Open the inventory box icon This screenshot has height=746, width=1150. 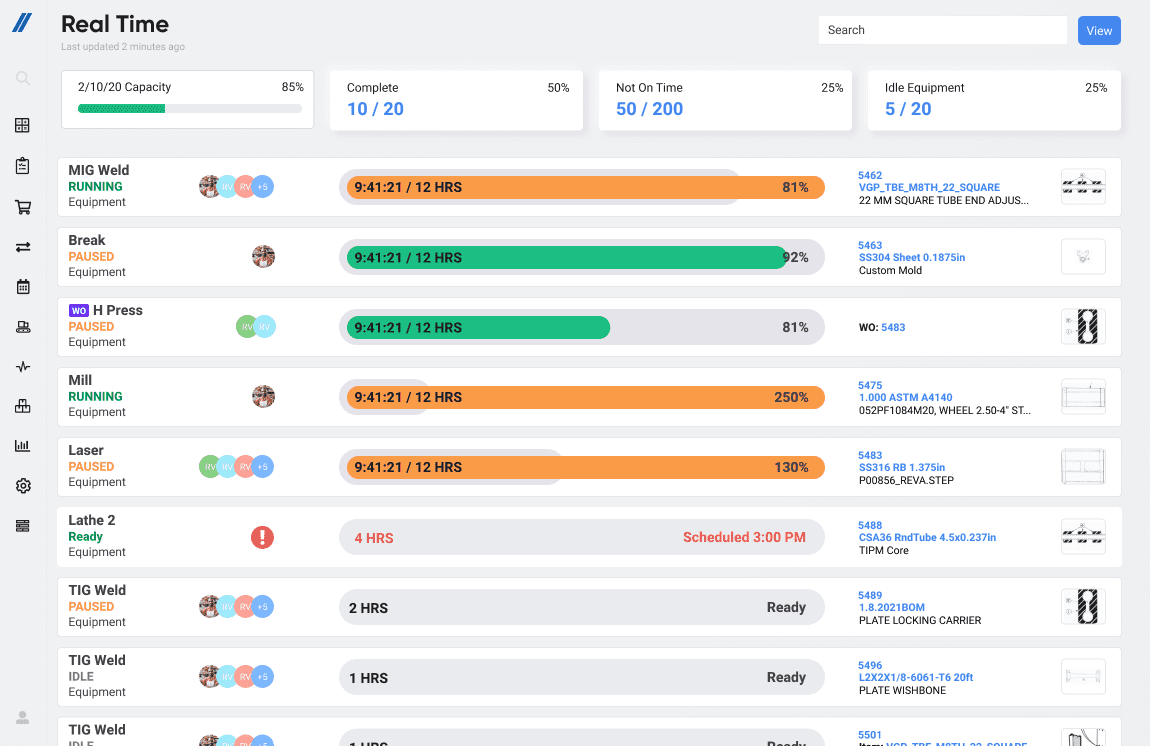point(22,406)
